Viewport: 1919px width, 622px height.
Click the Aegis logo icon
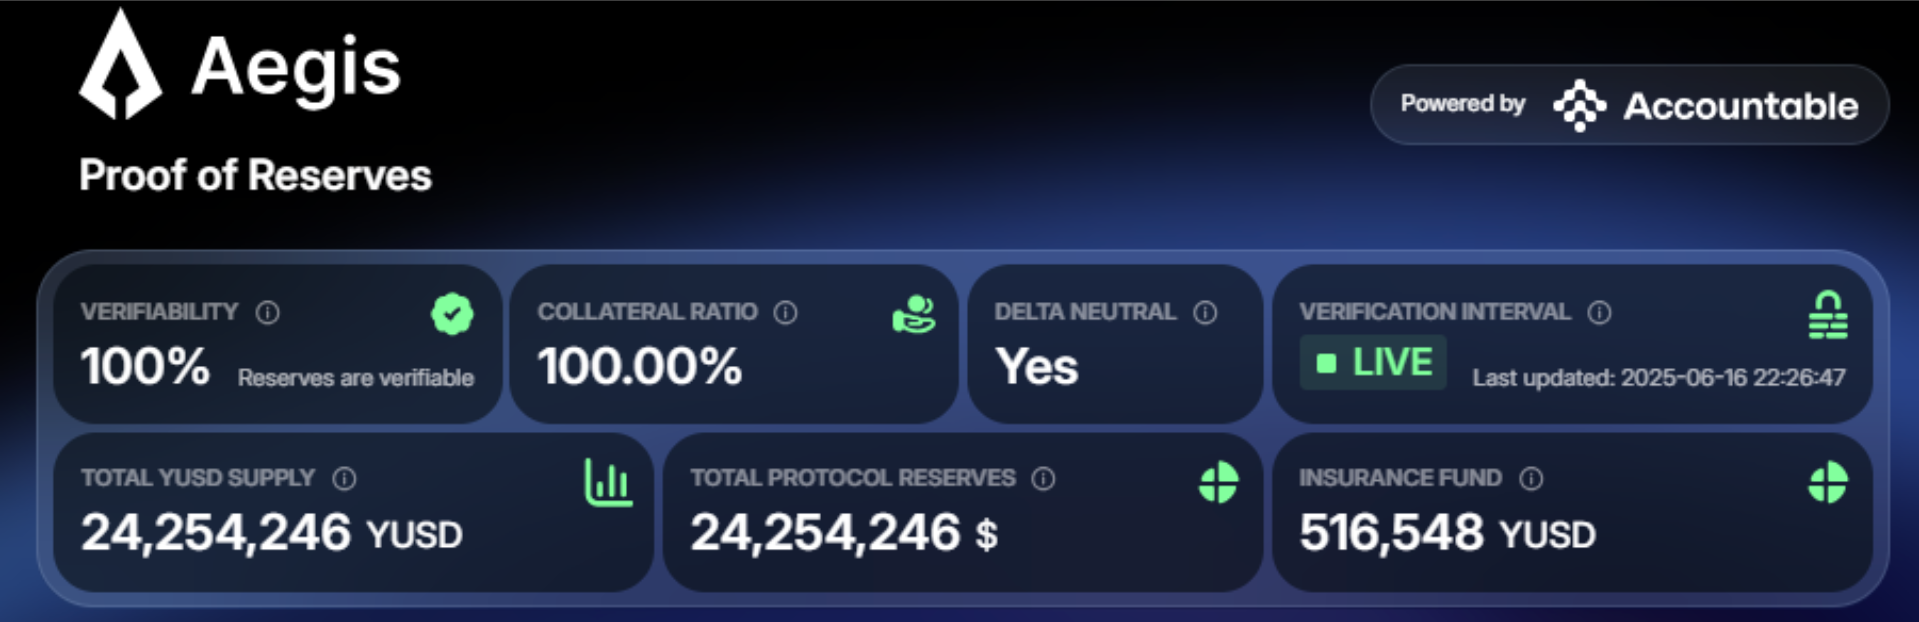(x=120, y=65)
